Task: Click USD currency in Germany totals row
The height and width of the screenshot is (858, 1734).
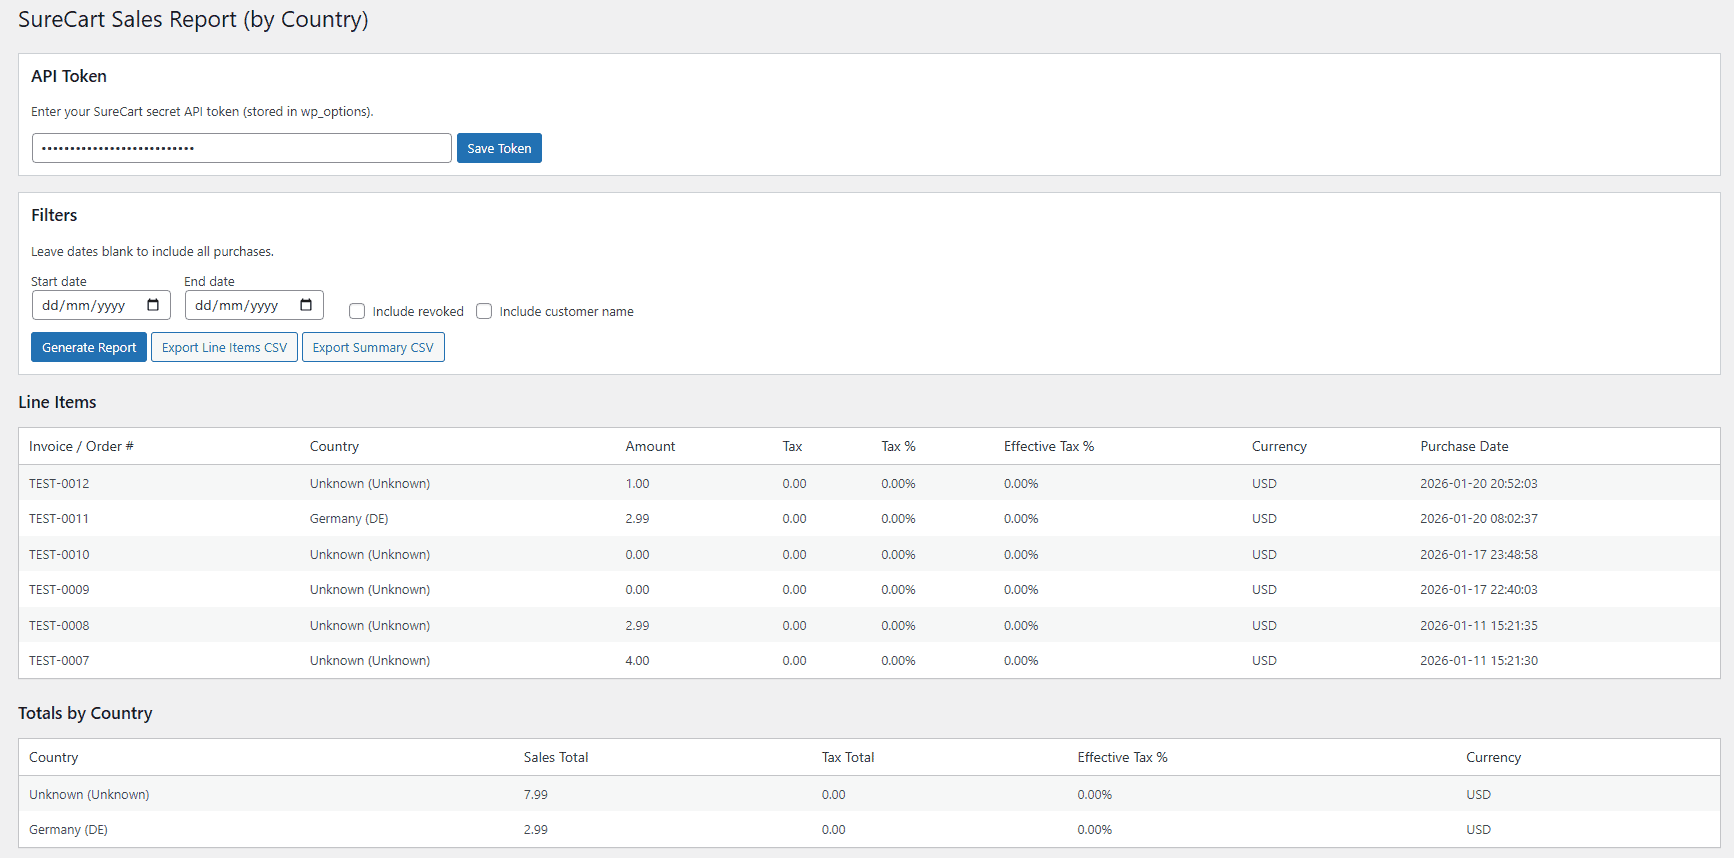Action: click(x=1478, y=829)
